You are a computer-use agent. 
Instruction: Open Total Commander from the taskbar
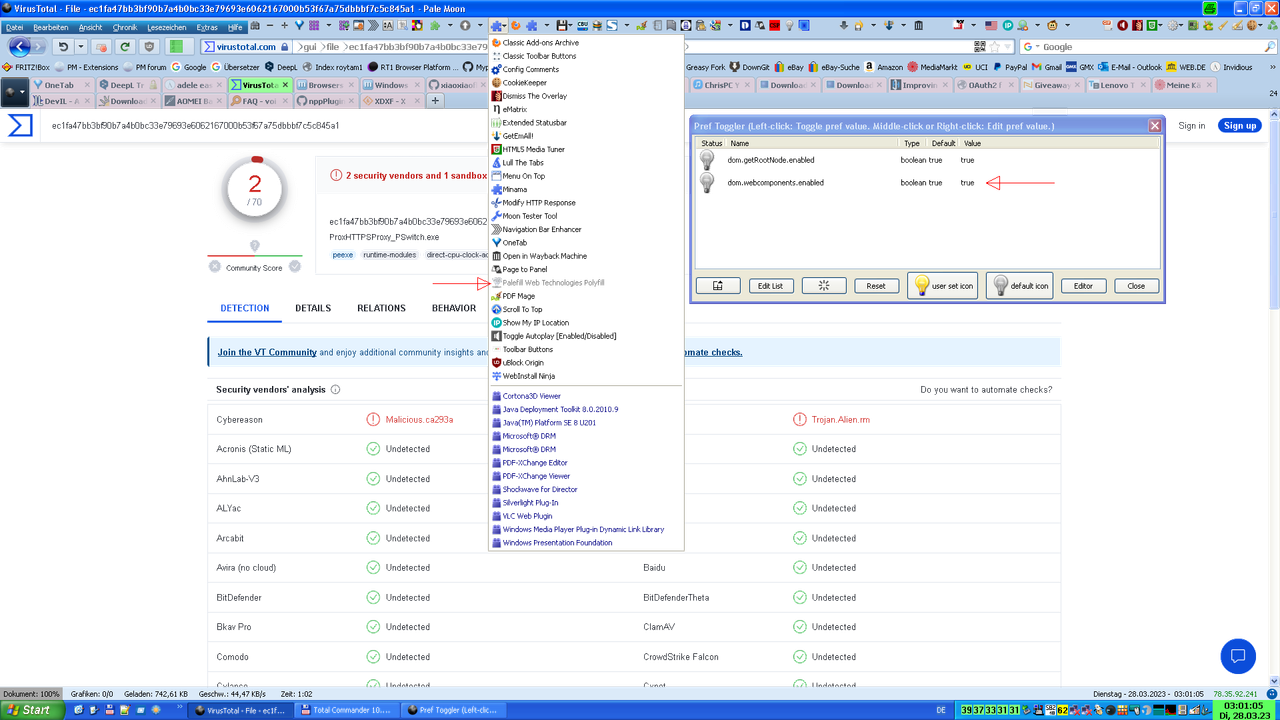pos(349,710)
